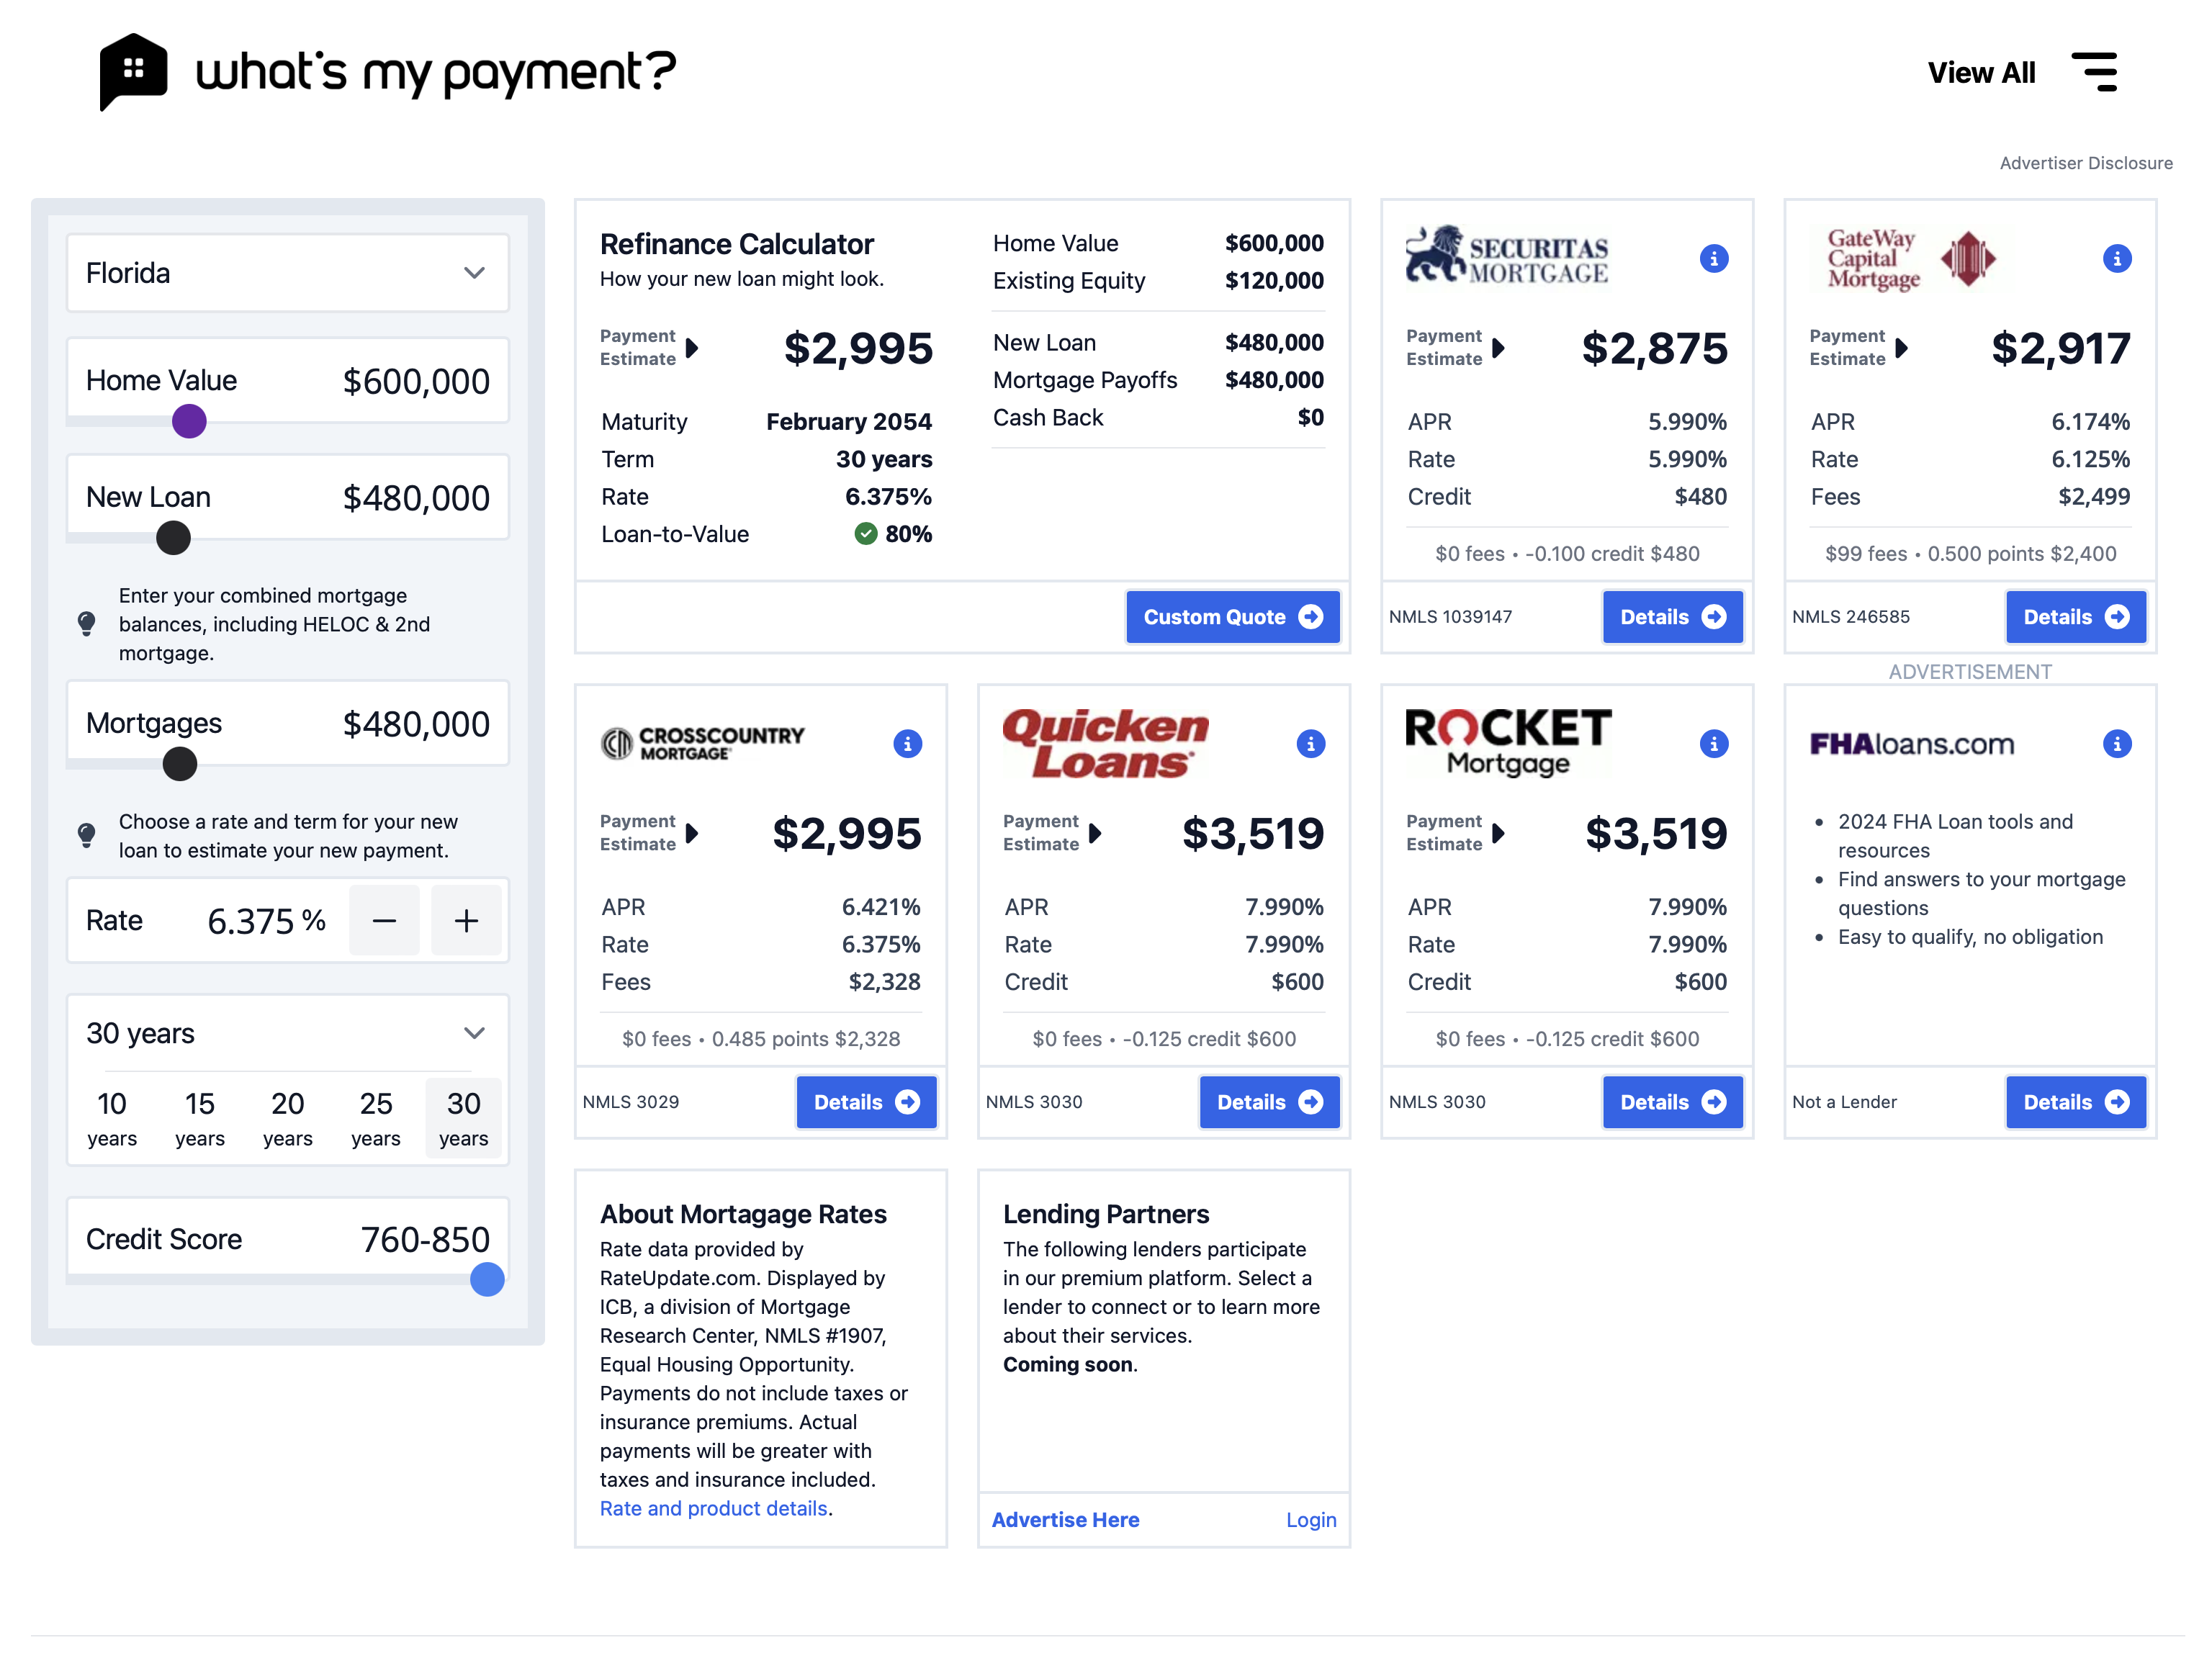Viewport: 2212px width, 1666px height.
Task: Open the Florida state dropdown
Action: 288,273
